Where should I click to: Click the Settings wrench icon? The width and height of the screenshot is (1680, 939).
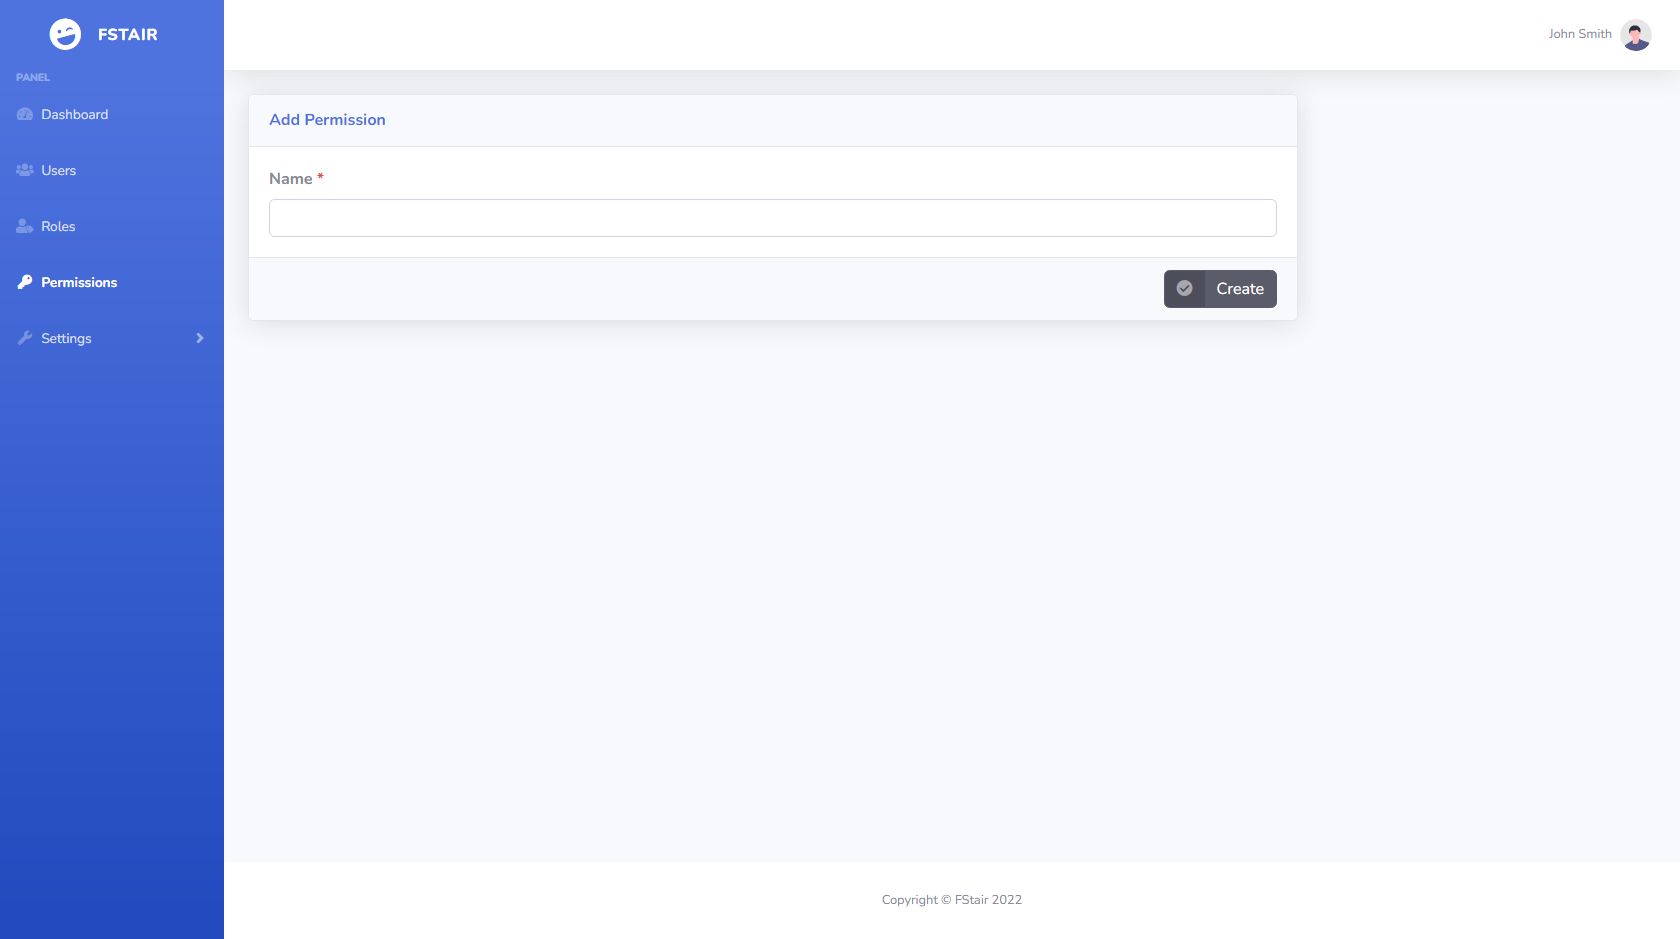coord(25,339)
